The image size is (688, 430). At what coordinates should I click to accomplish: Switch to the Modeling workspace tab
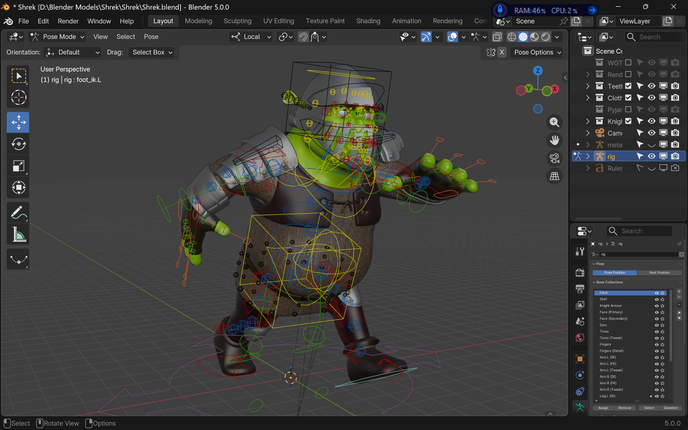pyautogui.click(x=198, y=21)
